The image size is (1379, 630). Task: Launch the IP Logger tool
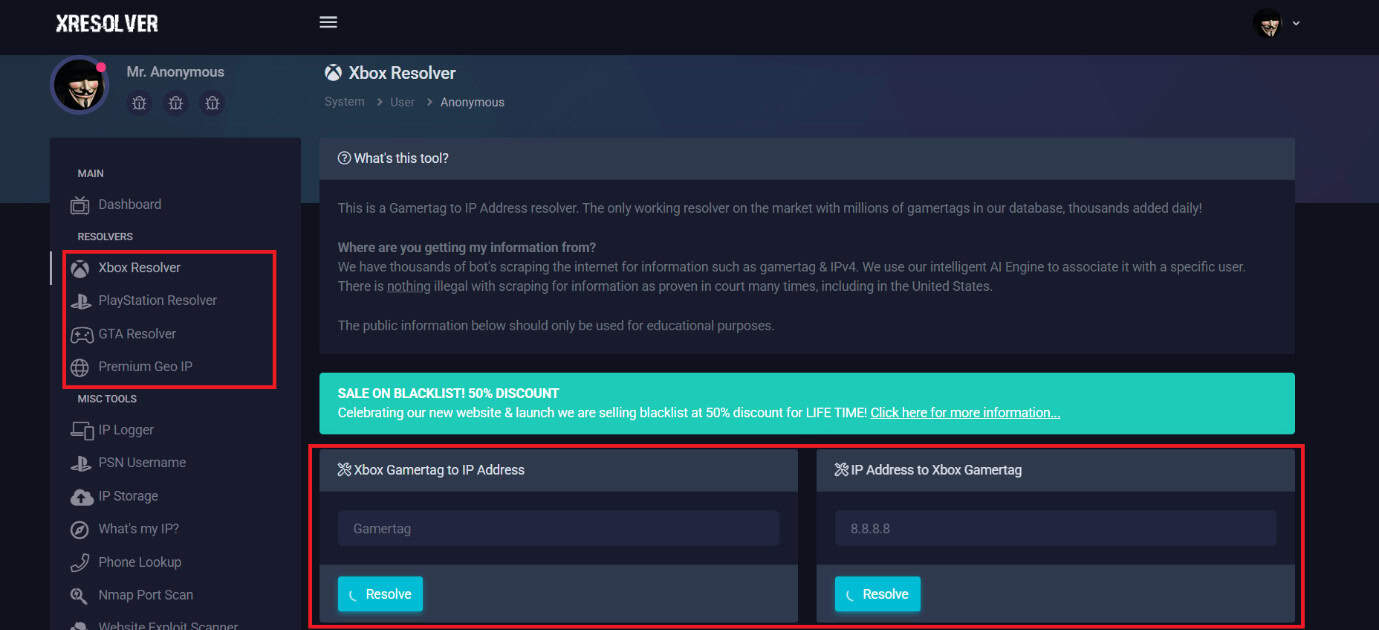124,429
